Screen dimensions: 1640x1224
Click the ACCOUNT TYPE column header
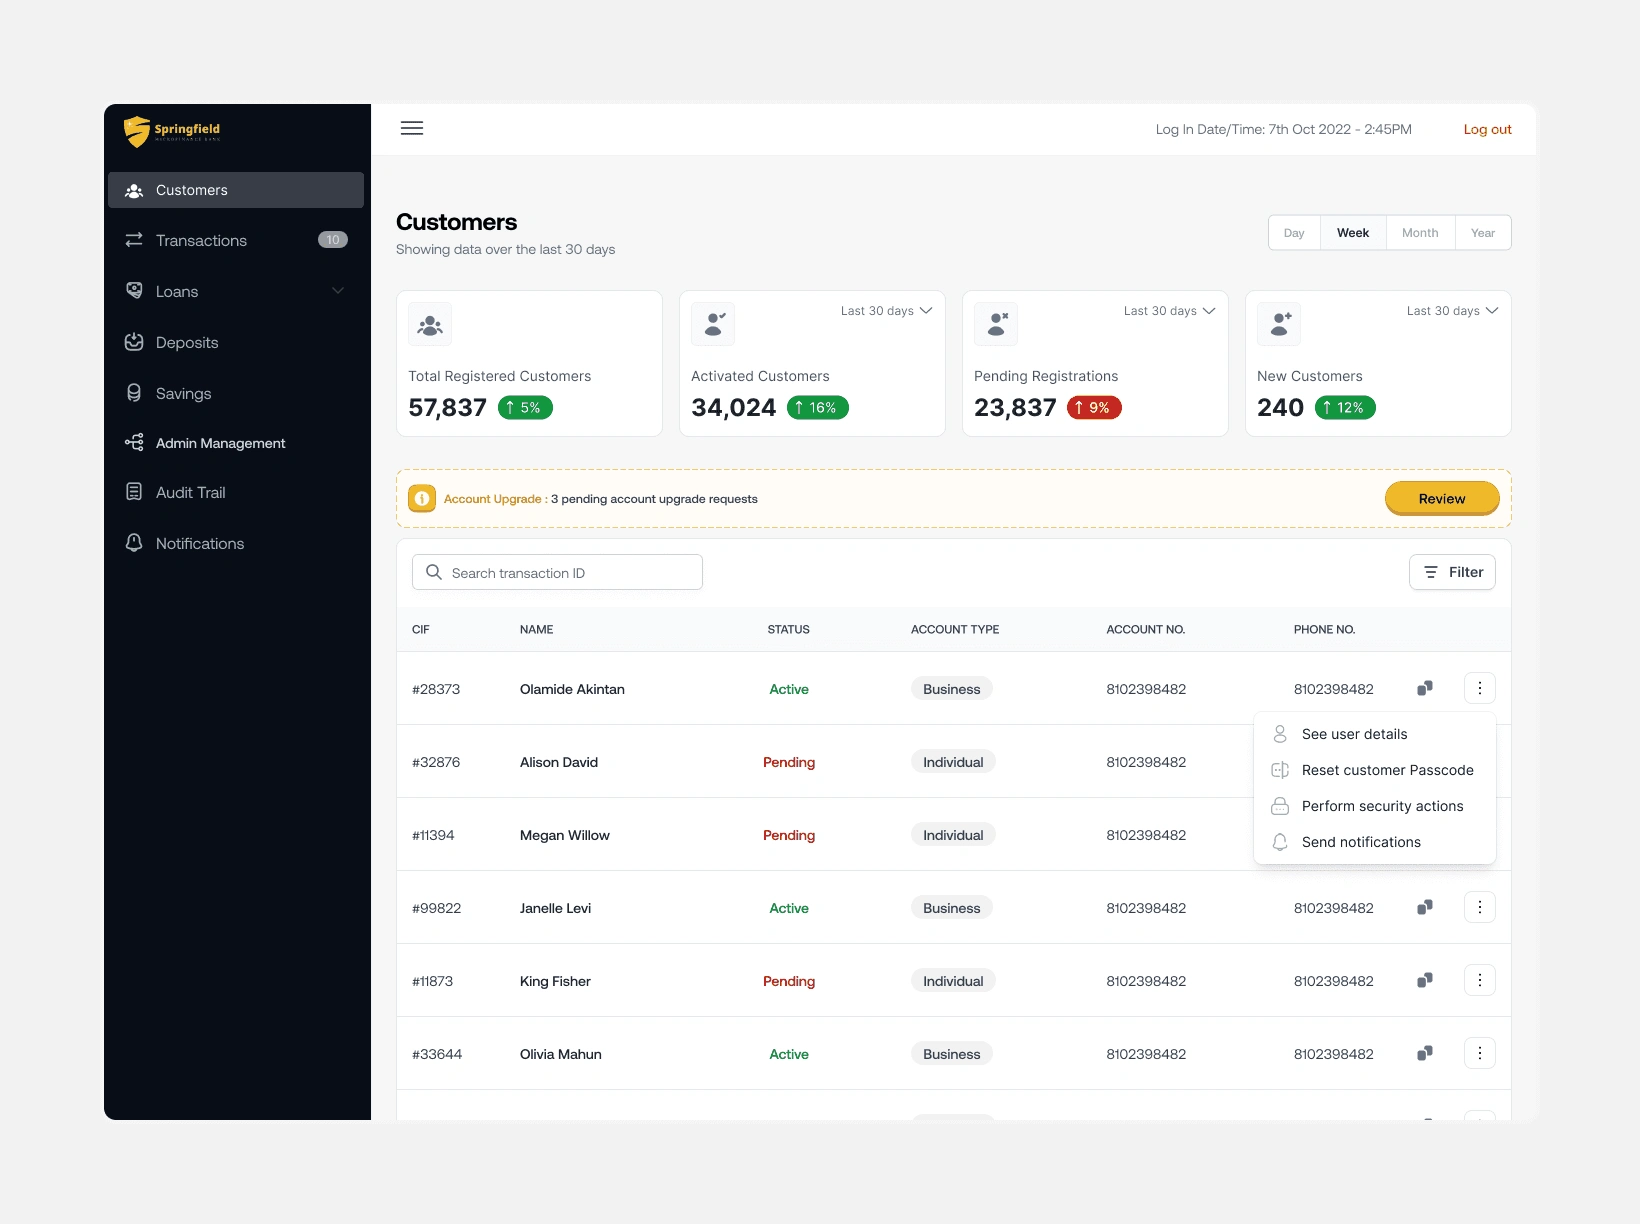tap(955, 629)
